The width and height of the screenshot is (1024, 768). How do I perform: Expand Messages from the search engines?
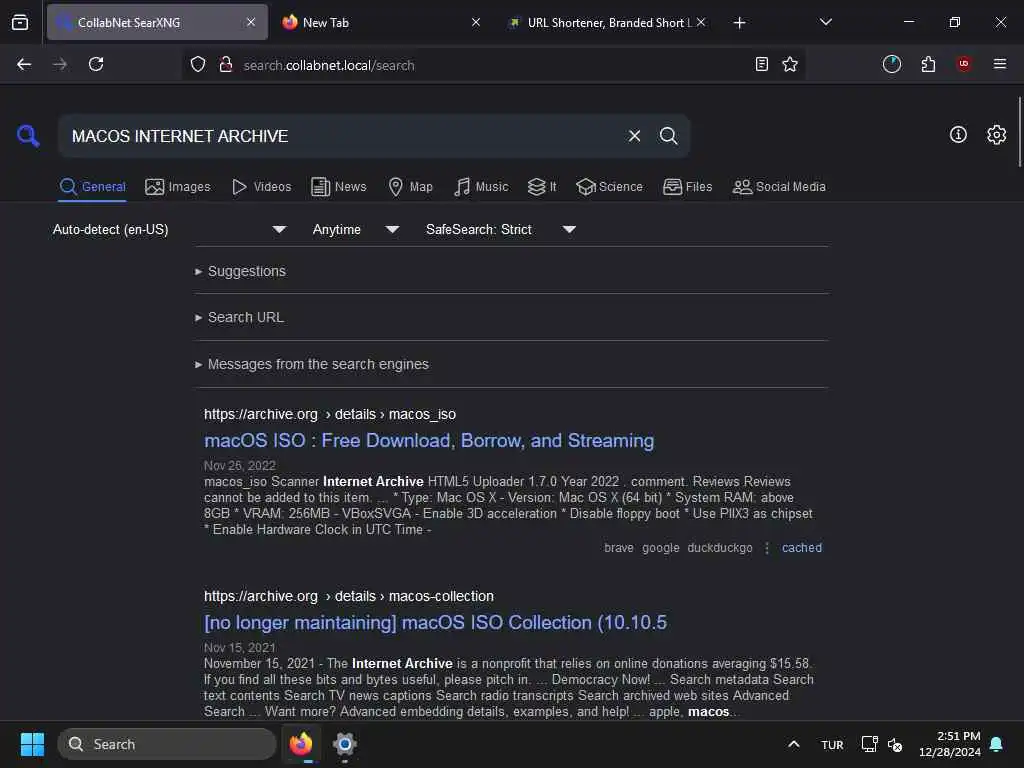(x=312, y=364)
